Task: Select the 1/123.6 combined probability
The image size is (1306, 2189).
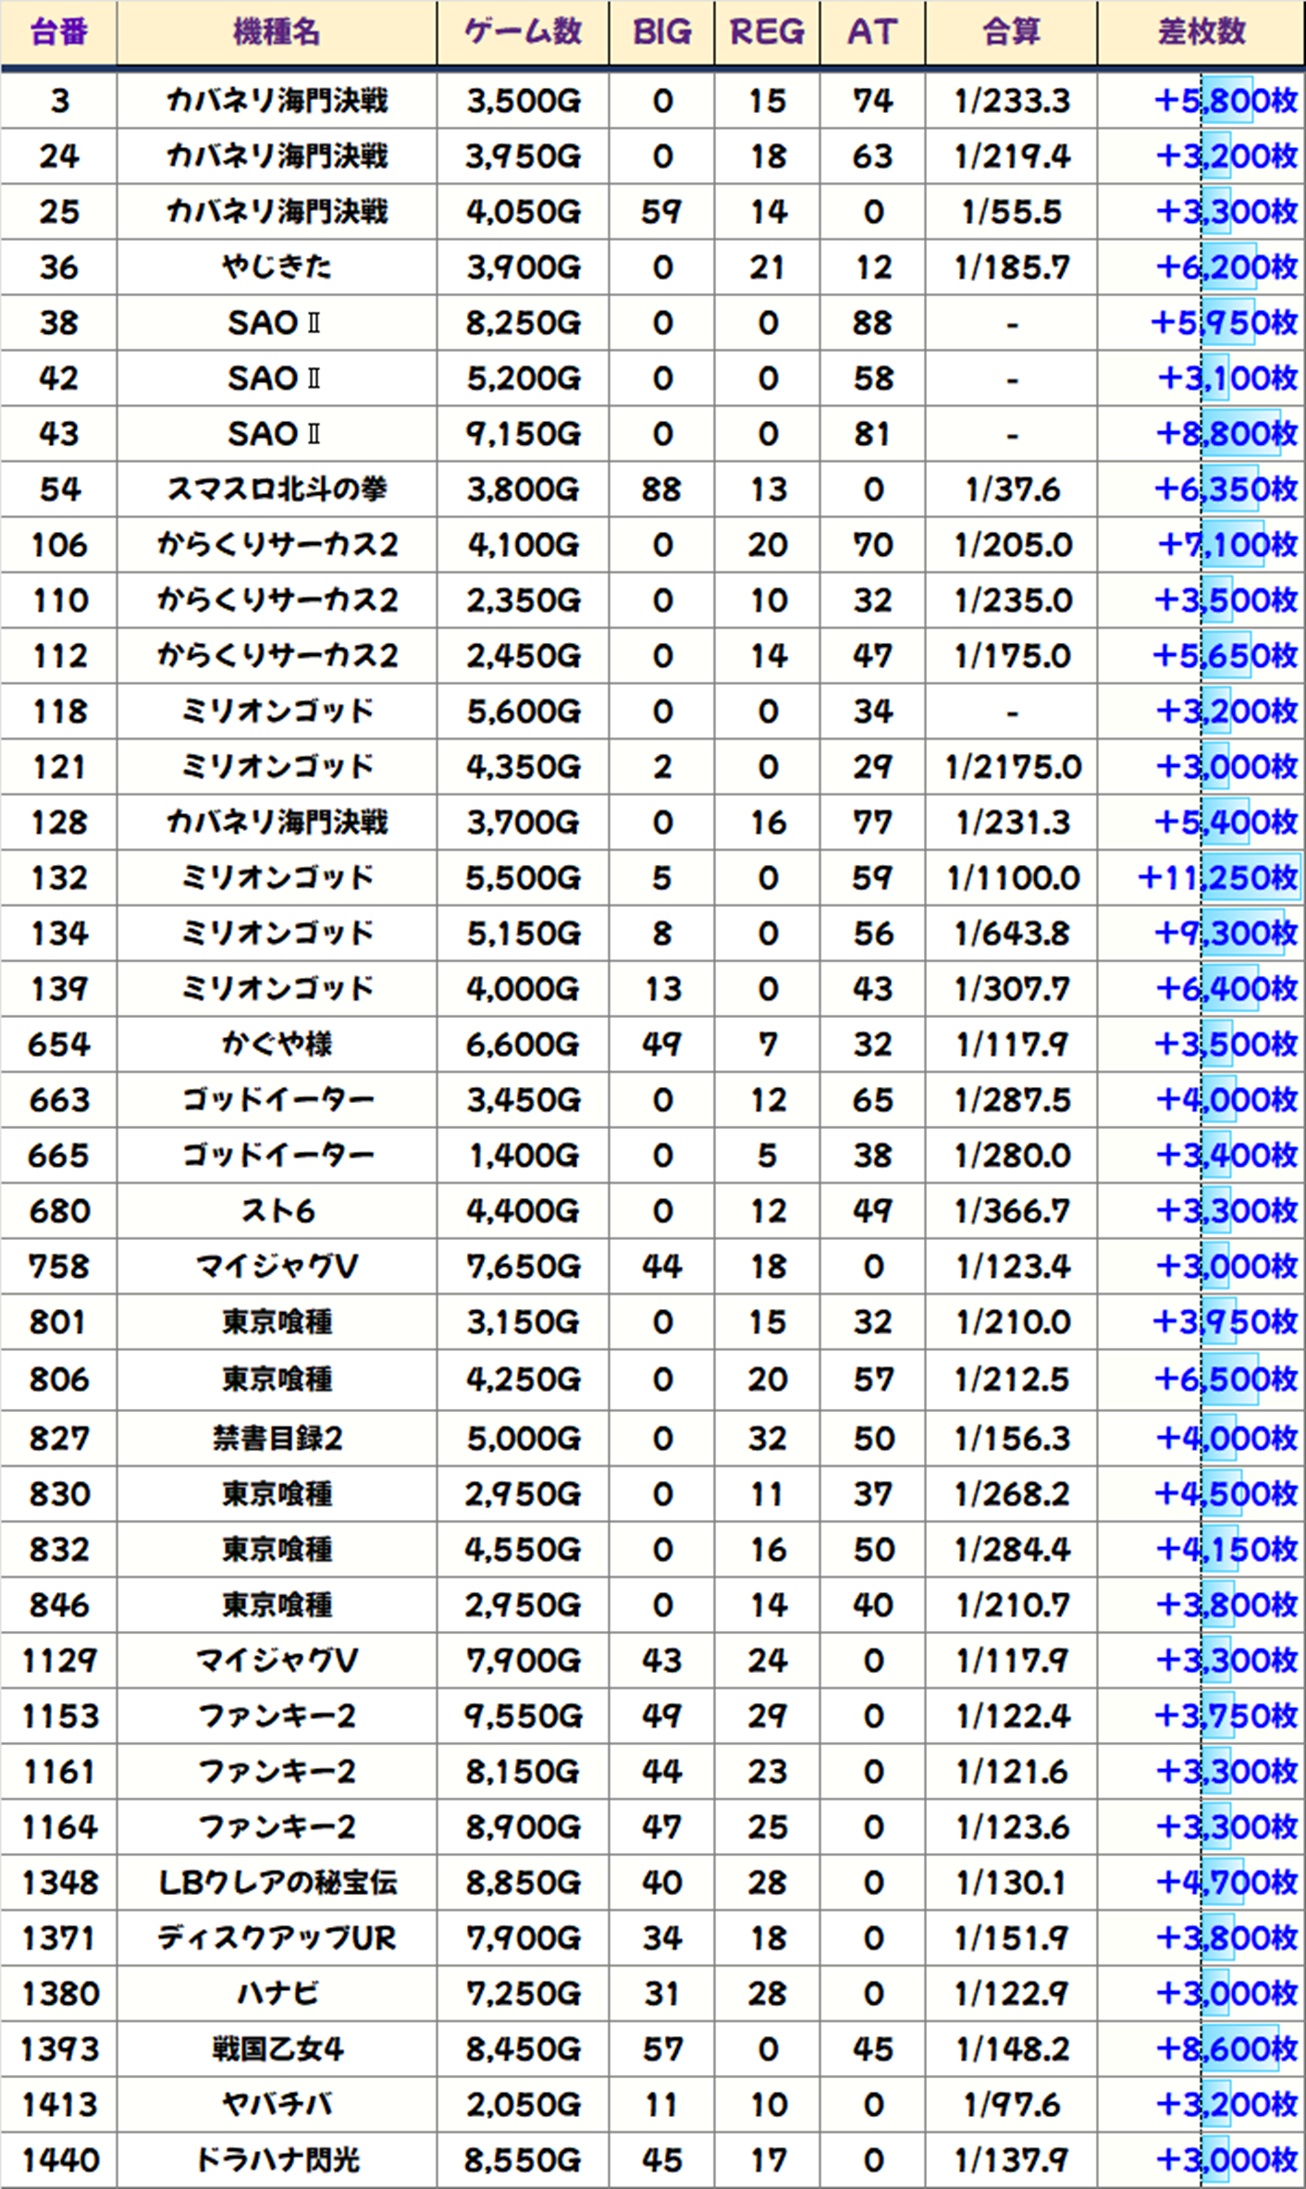Action: 1011,1827
